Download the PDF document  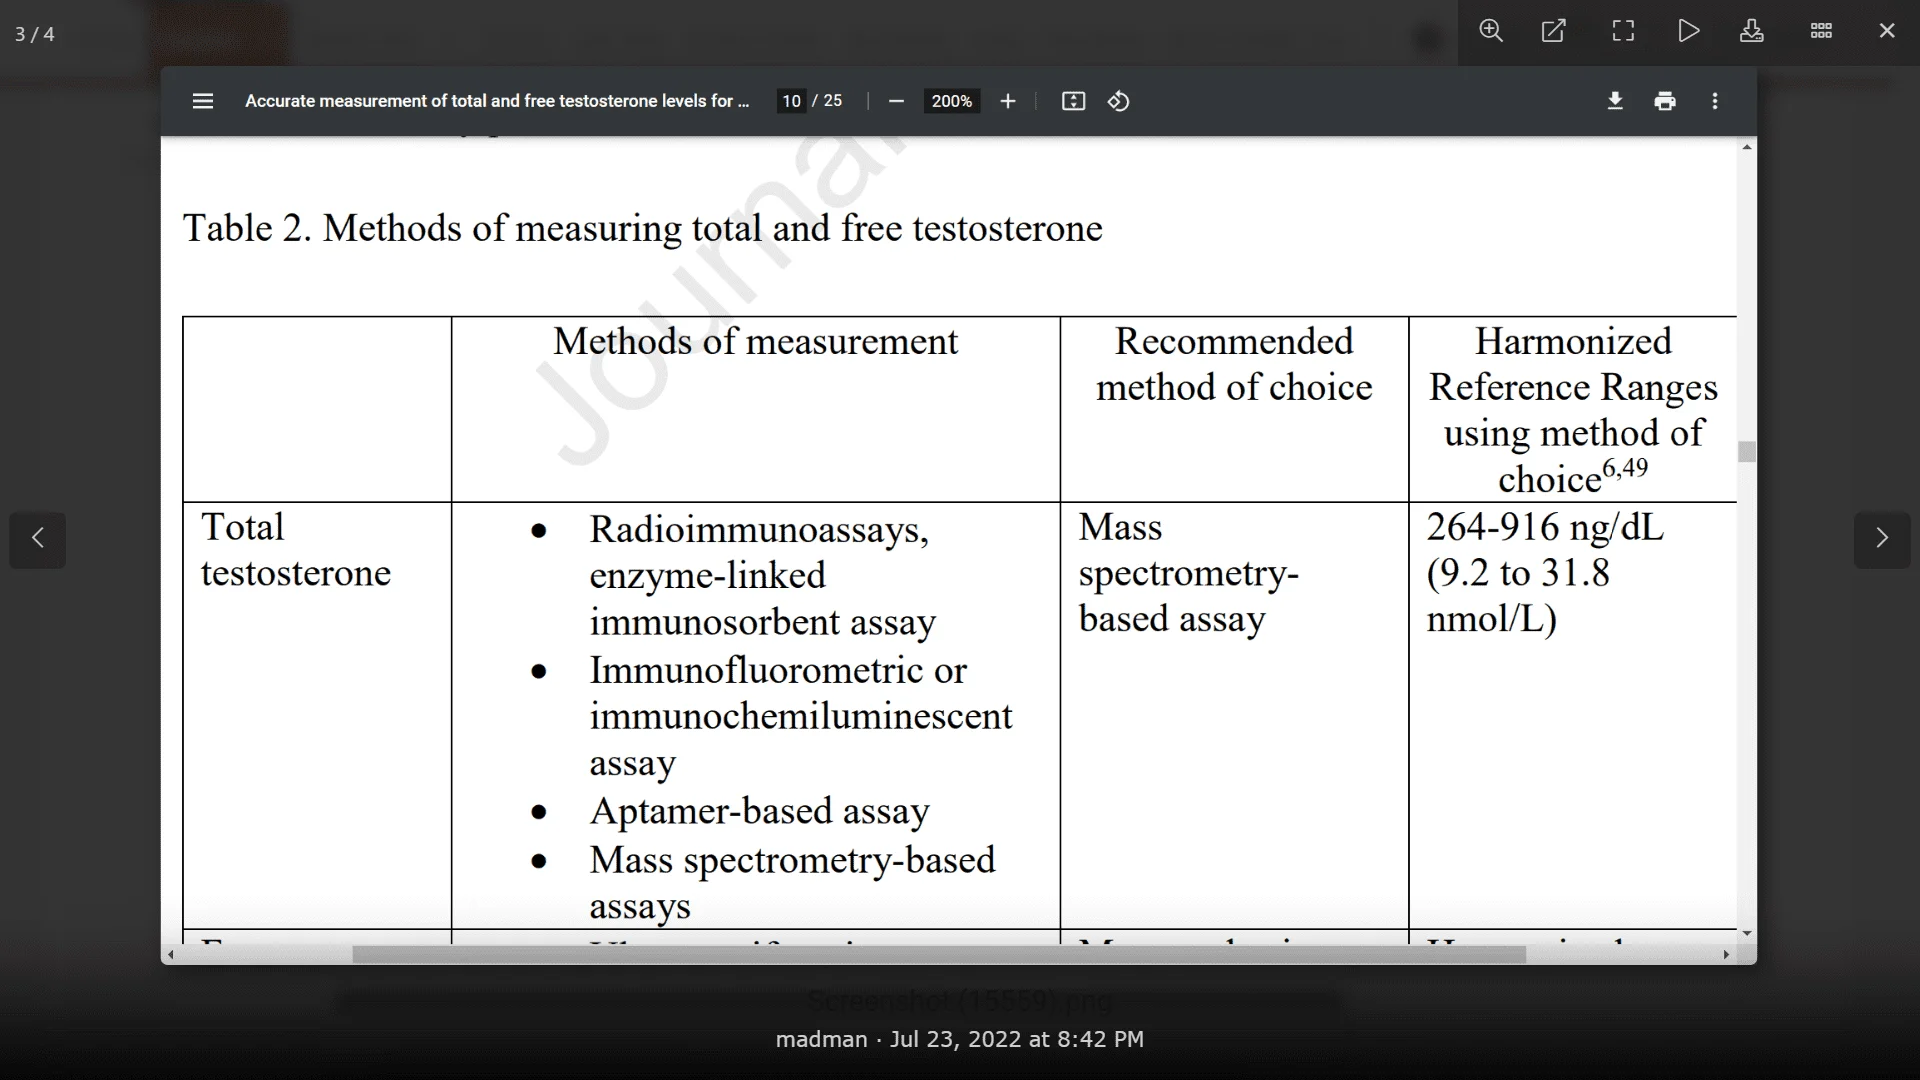[x=1615, y=101]
